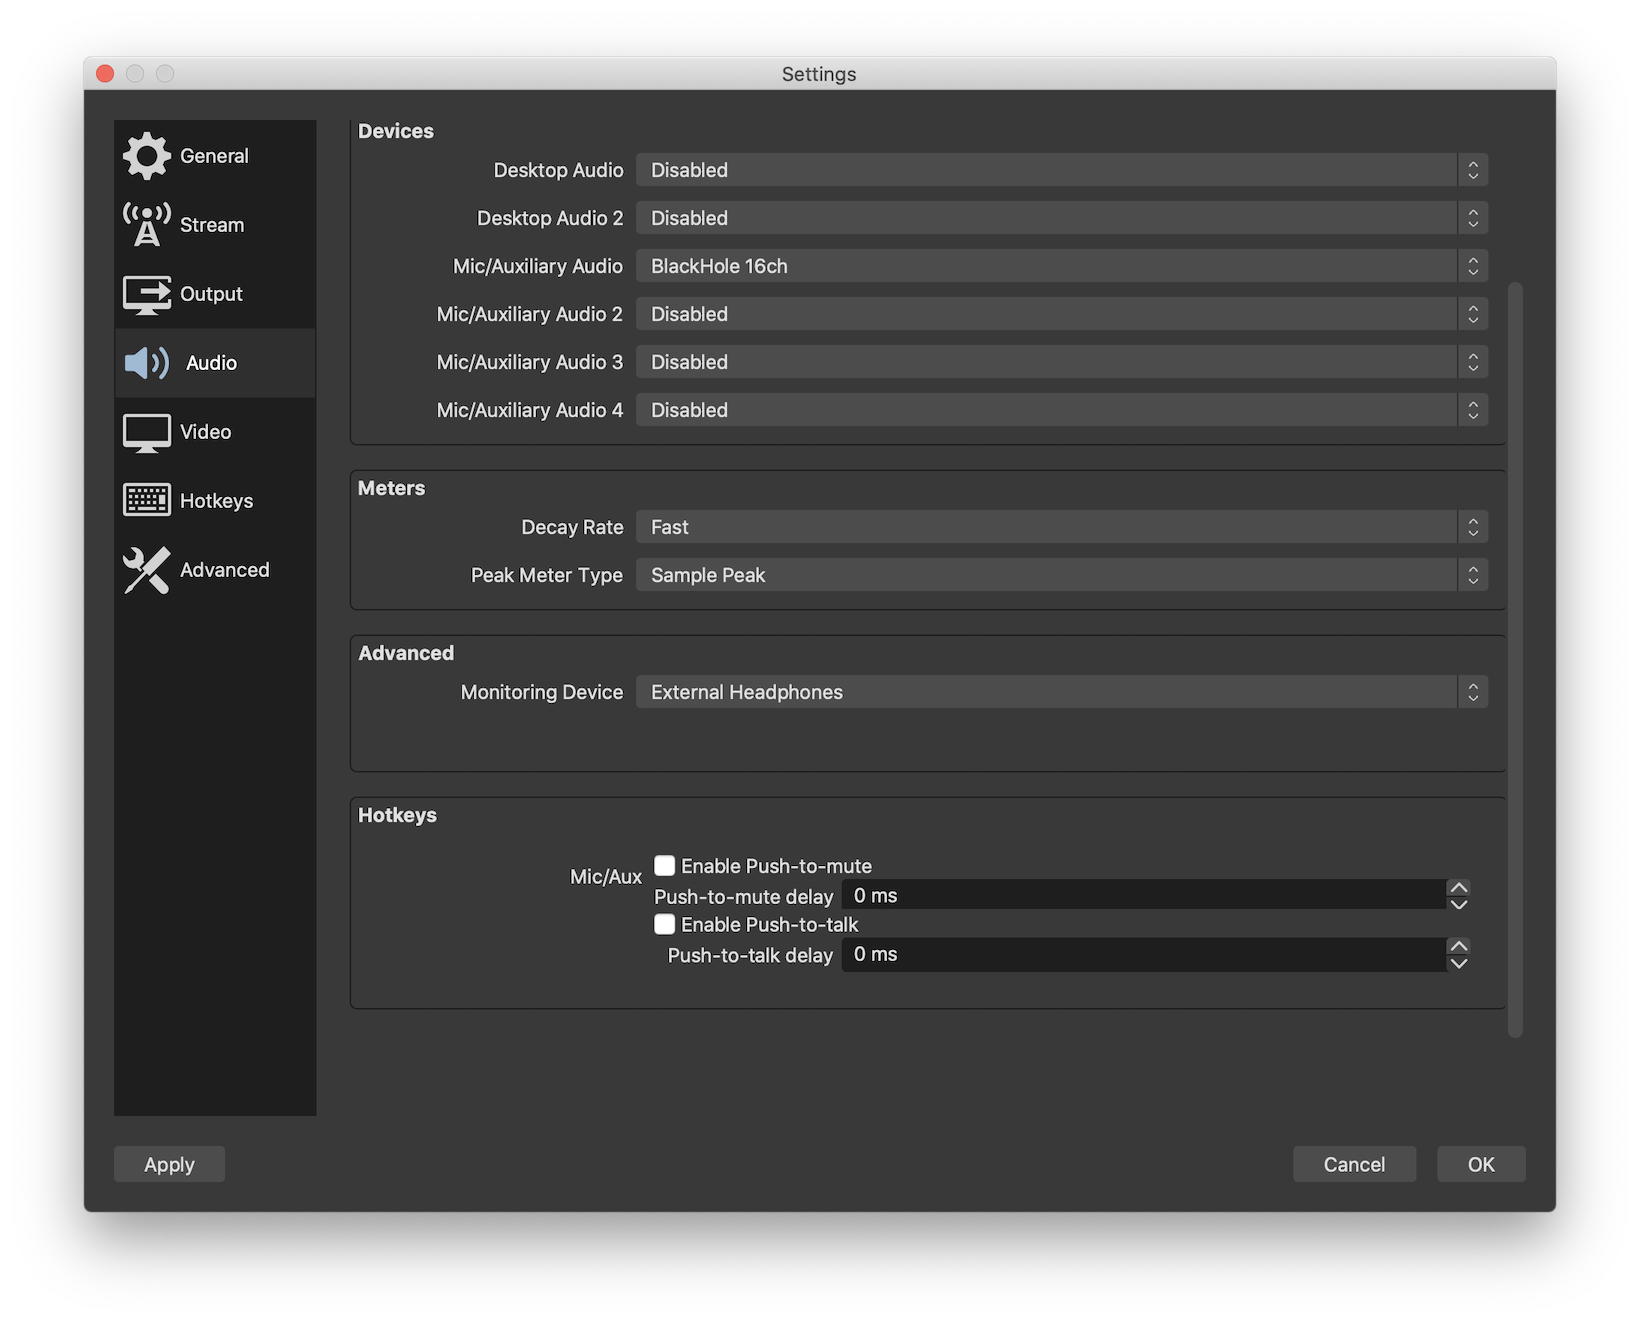
Task: Open the Desktop Audio dropdown
Action: [1062, 170]
